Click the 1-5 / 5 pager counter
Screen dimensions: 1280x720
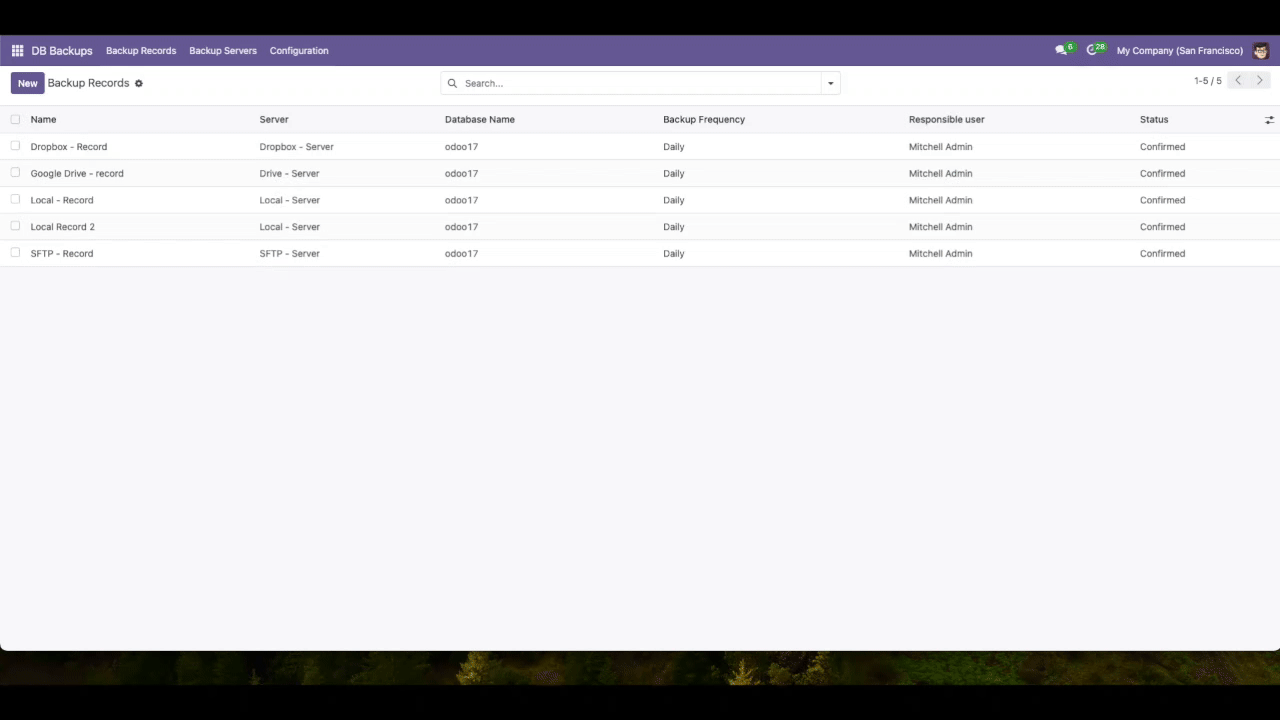1207,81
